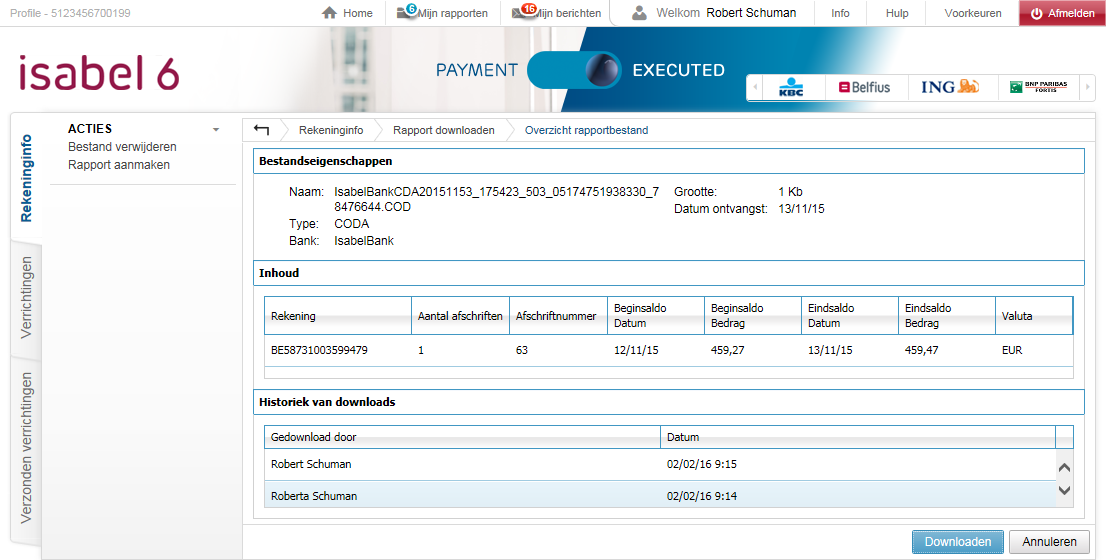Click the Home house icon
Viewport: 1106px width, 560px height.
330,13
